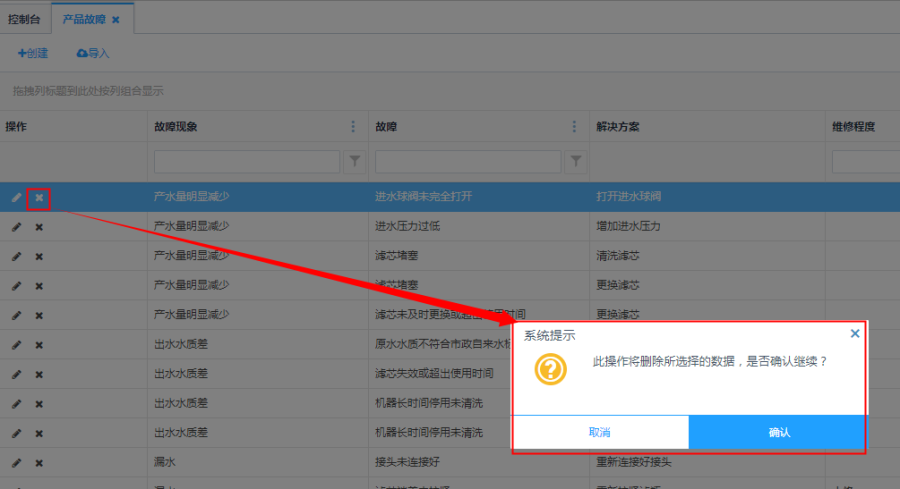
Task: Click edit pencil for 接头未连接好 row
Action: tap(16, 463)
